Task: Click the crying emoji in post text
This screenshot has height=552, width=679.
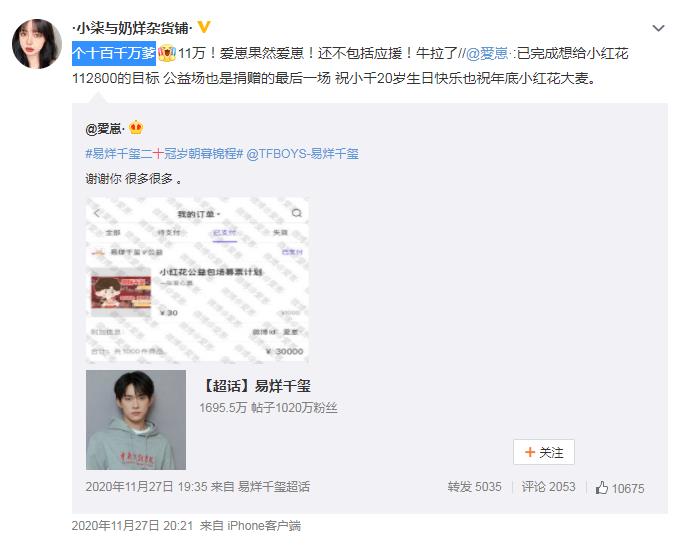Action: click(x=166, y=53)
